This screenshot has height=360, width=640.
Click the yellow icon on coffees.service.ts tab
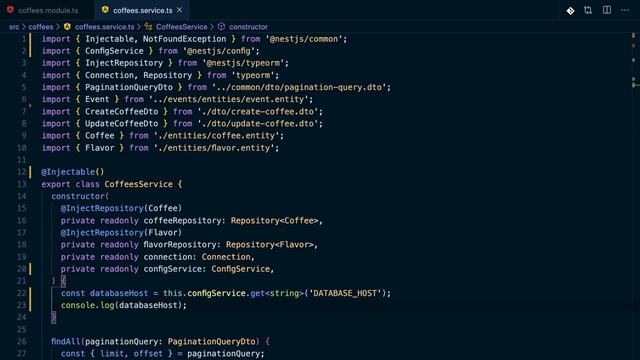[105, 10]
